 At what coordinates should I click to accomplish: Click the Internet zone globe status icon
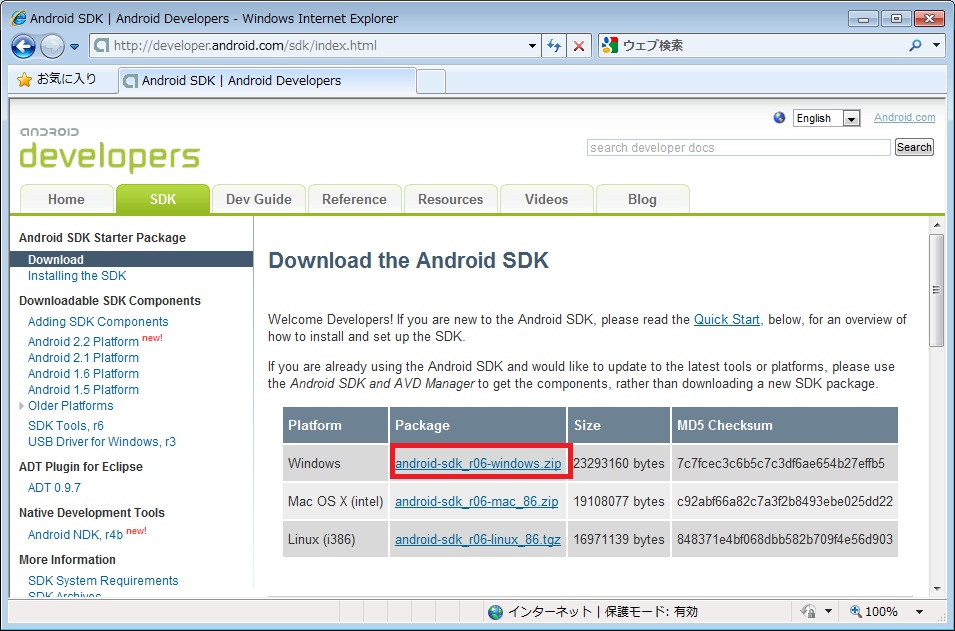[496, 612]
